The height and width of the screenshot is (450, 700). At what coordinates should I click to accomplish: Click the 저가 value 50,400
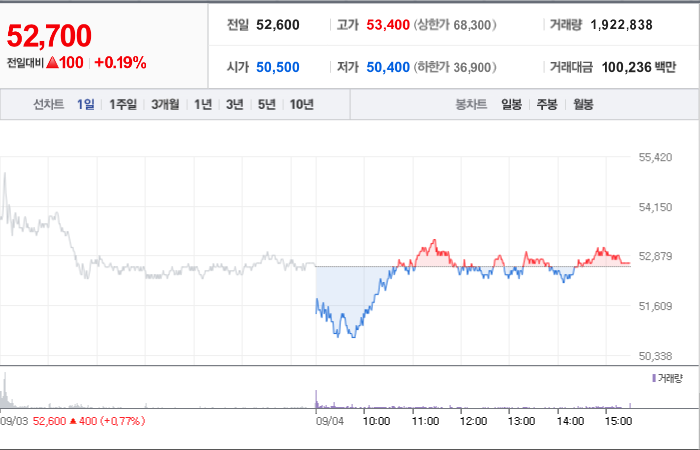pos(388,67)
